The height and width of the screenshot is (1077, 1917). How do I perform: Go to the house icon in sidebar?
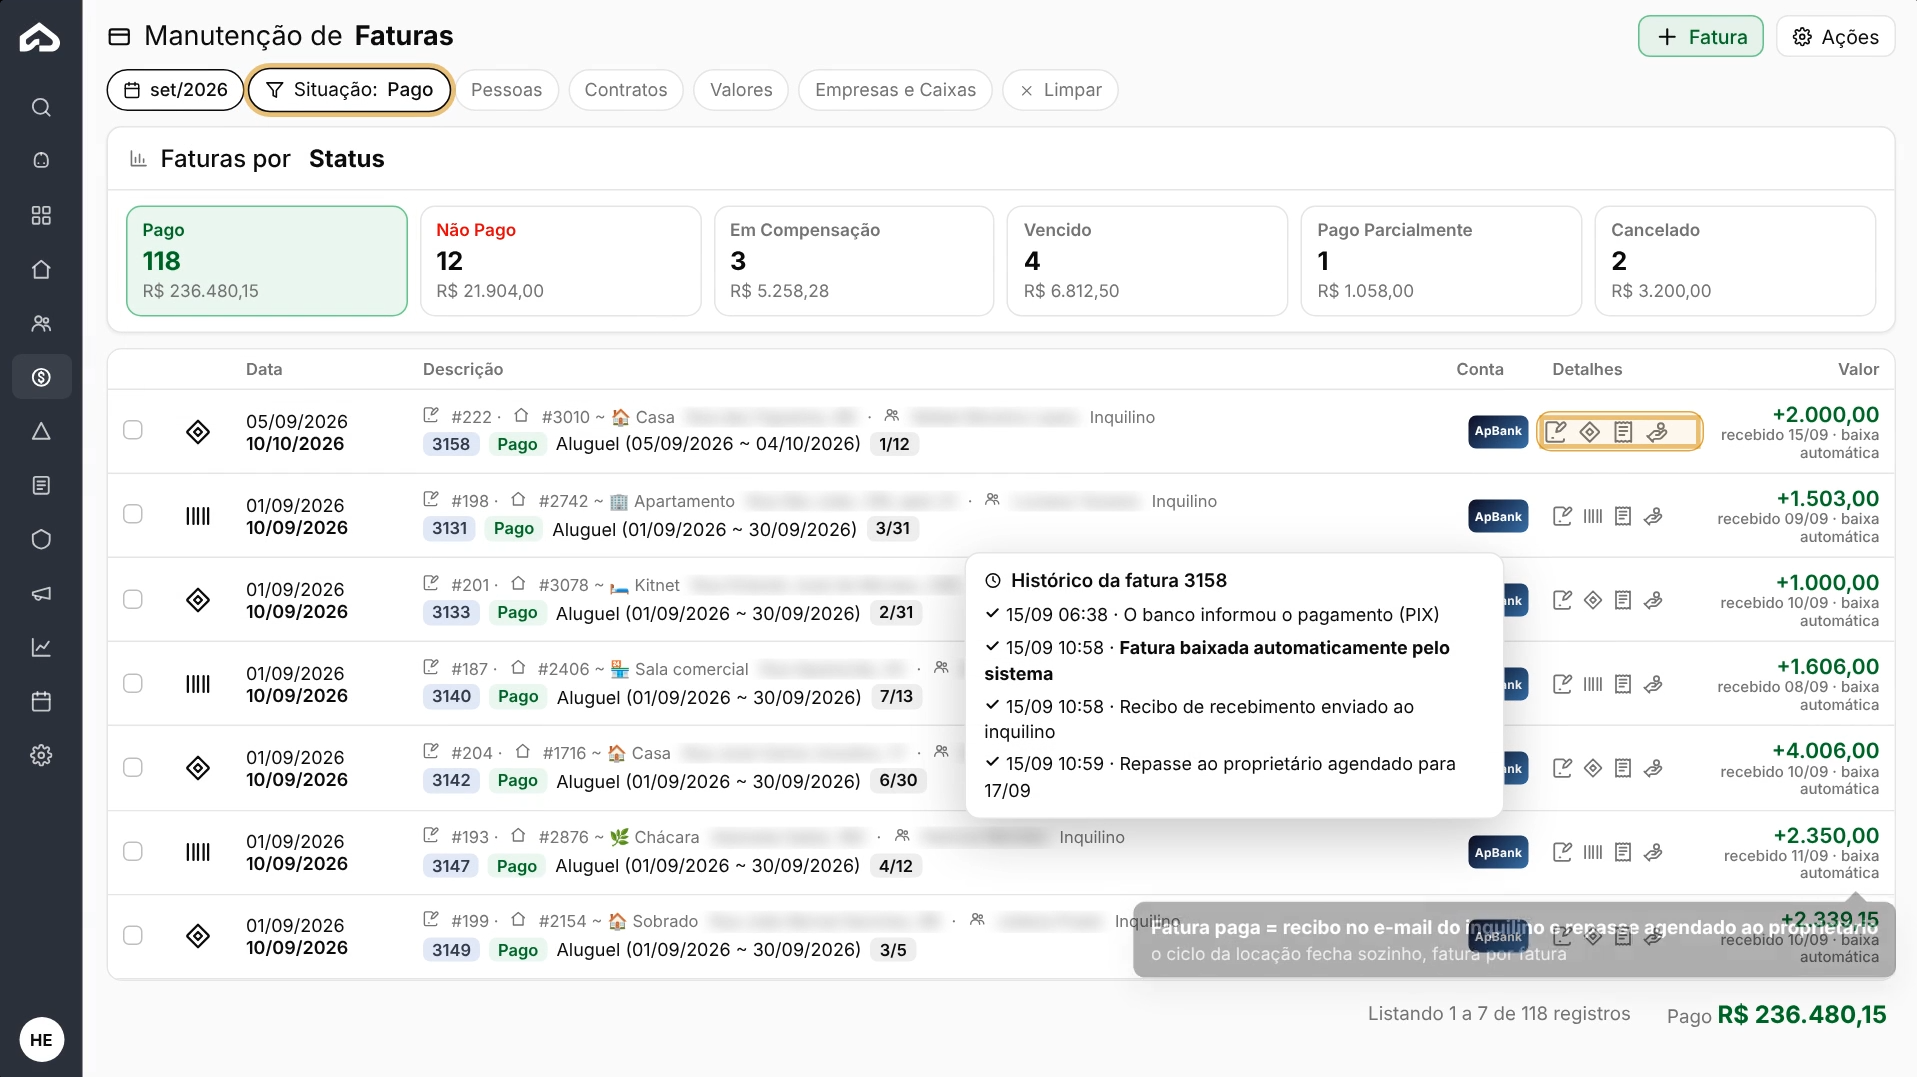tap(41, 269)
